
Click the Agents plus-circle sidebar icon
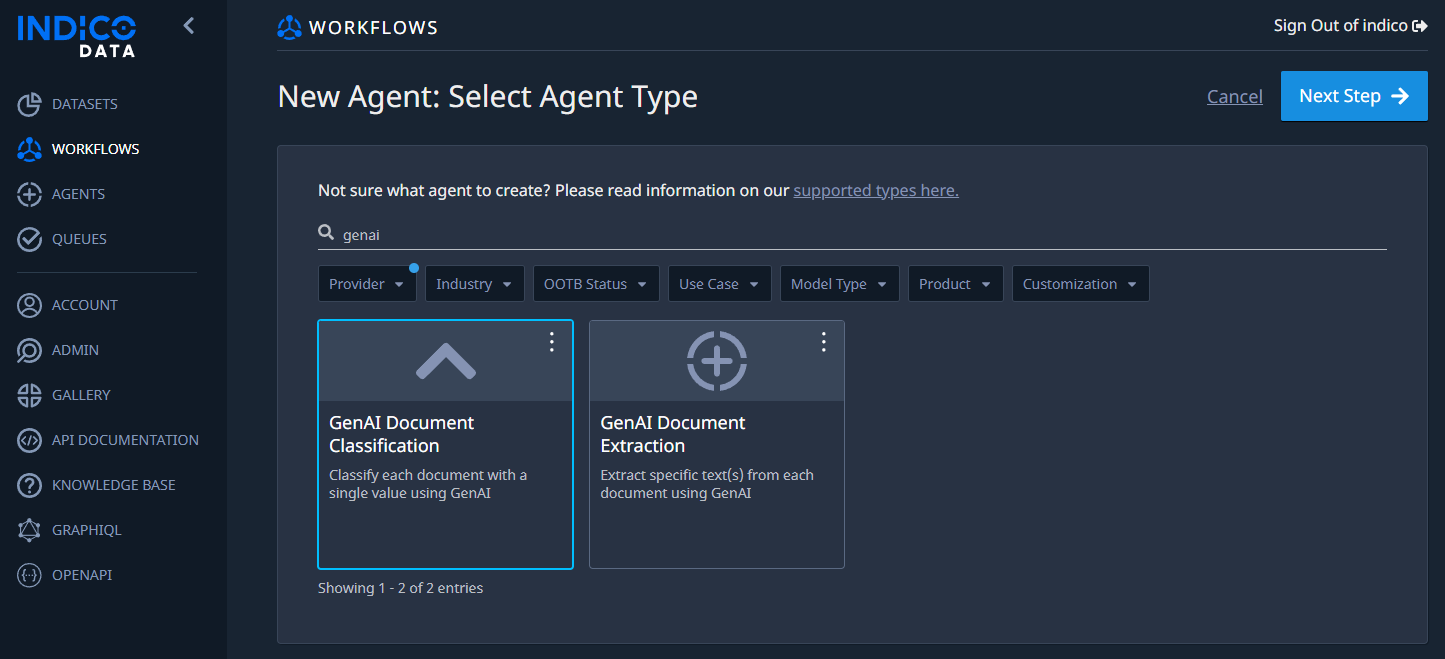(29, 194)
